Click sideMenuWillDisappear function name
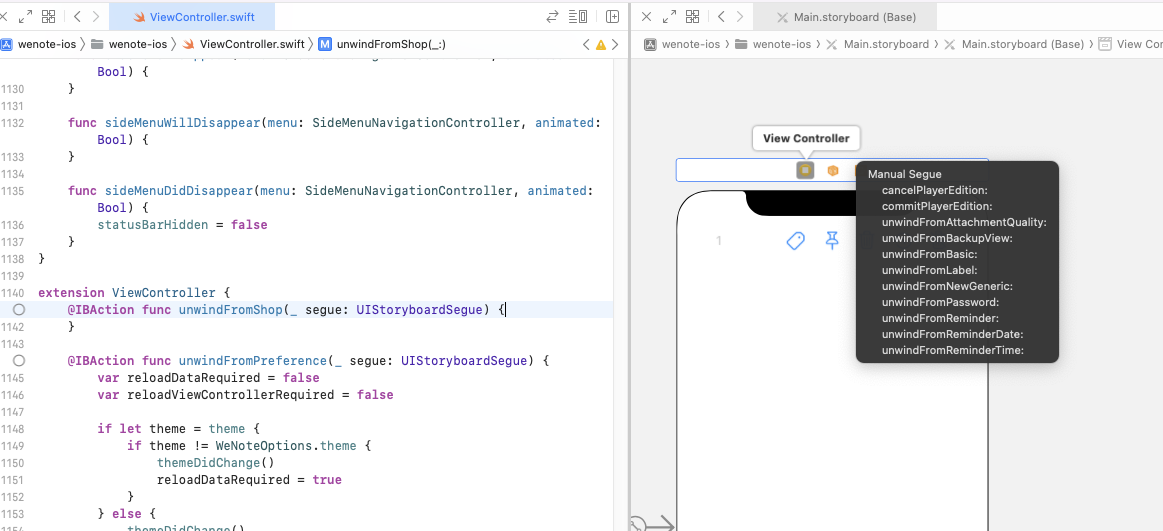Viewport: 1163px width, 531px height. tap(182, 122)
